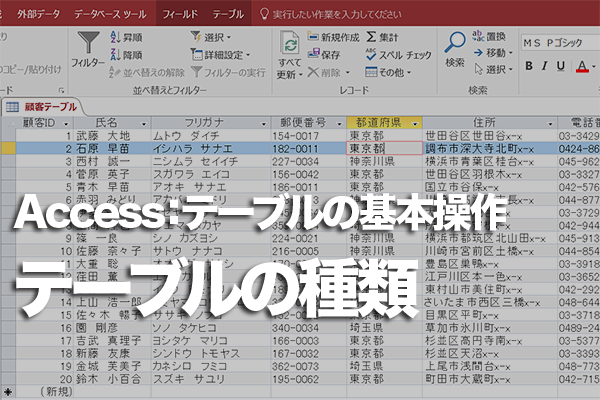Viewport: 600px width, 400px height.
Task: Toggle フィルターの実行
Action: pos(228,72)
